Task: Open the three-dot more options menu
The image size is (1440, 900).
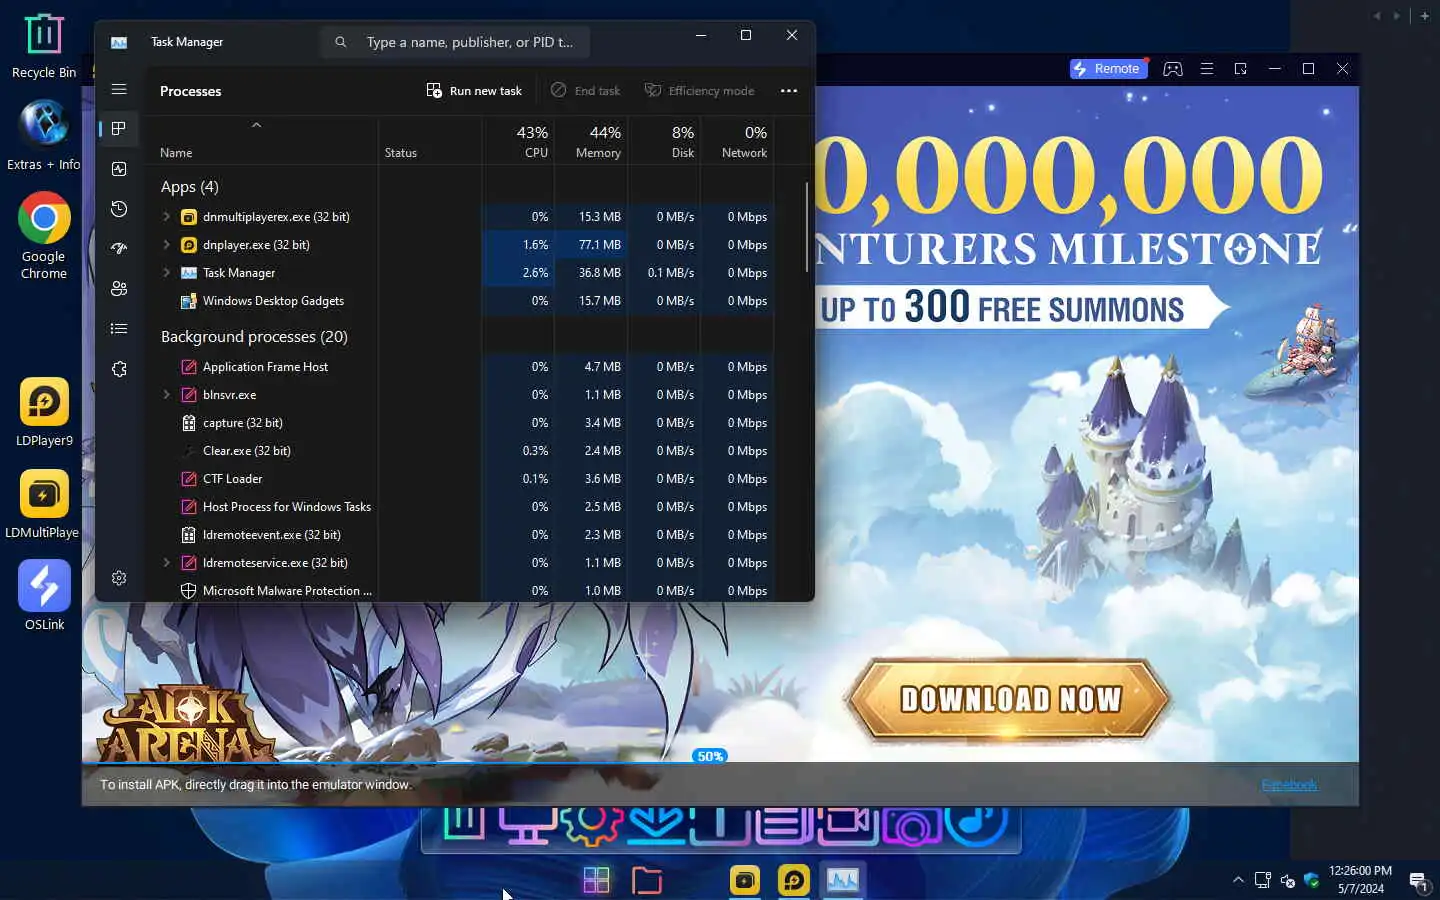Action: click(789, 91)
